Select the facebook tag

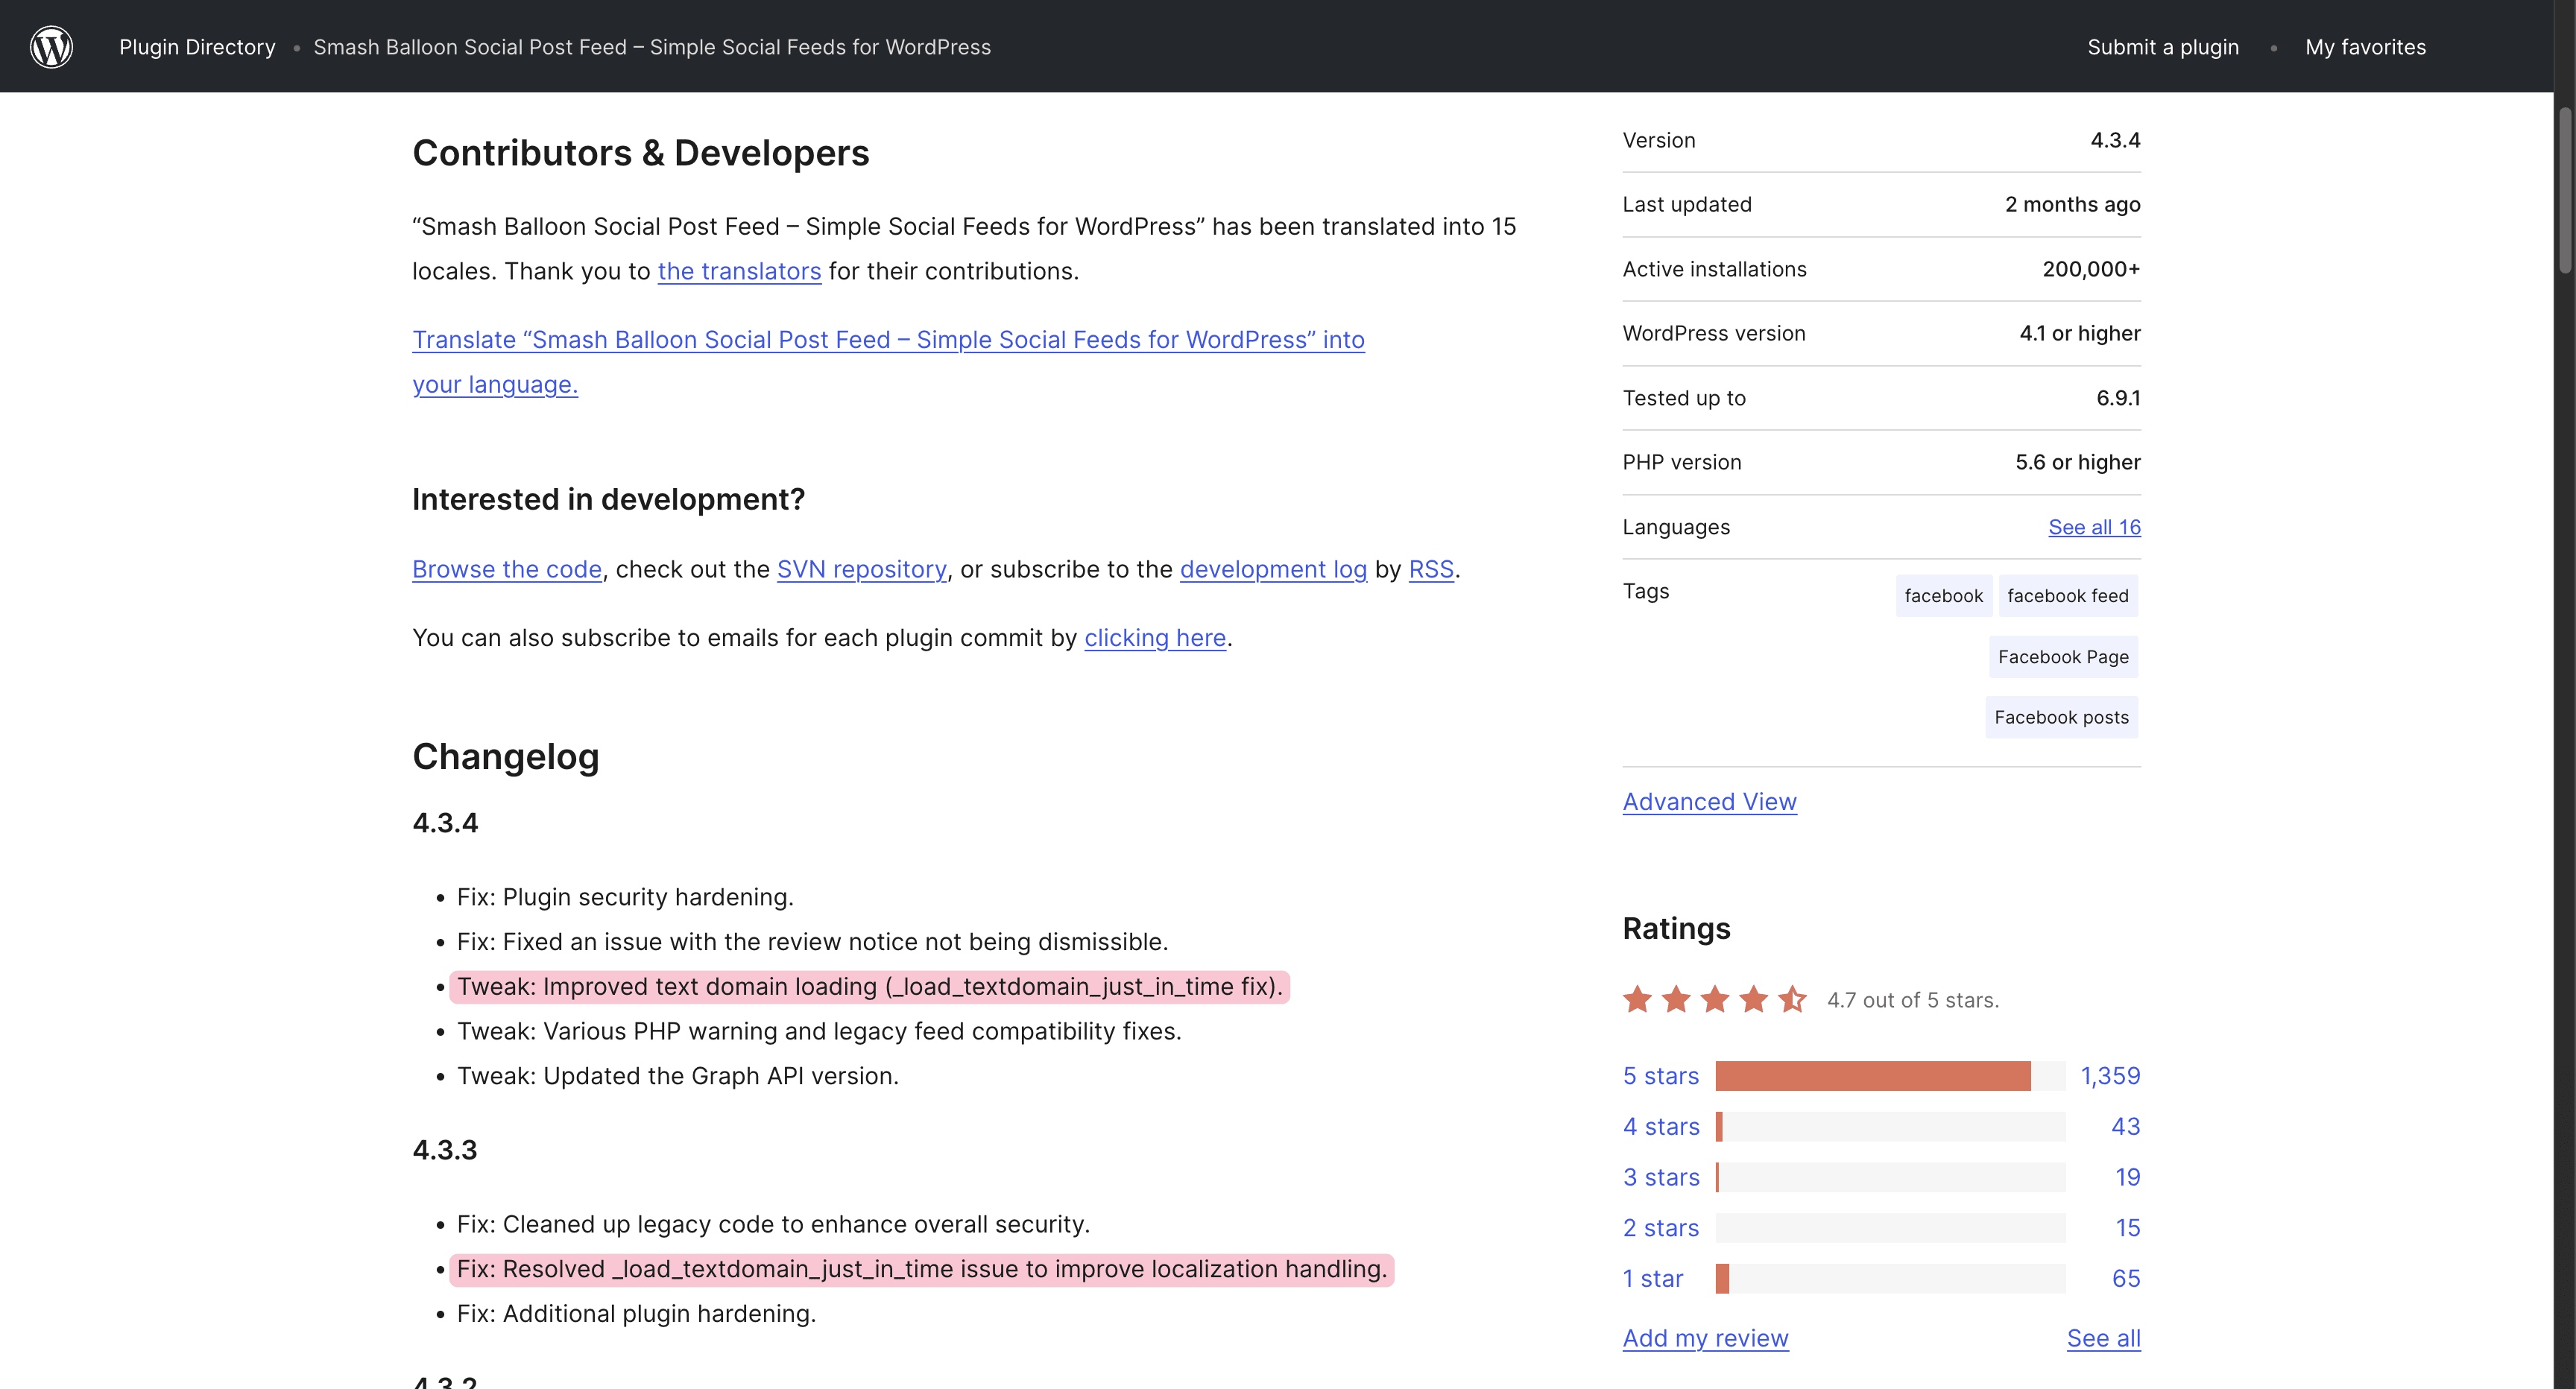pyautogui.click(x=1943, y=596)
